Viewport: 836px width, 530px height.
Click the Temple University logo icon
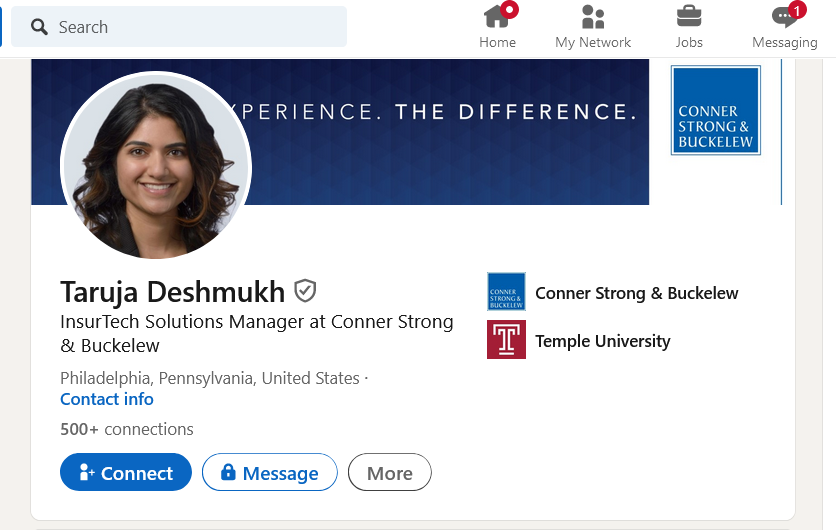506,339
